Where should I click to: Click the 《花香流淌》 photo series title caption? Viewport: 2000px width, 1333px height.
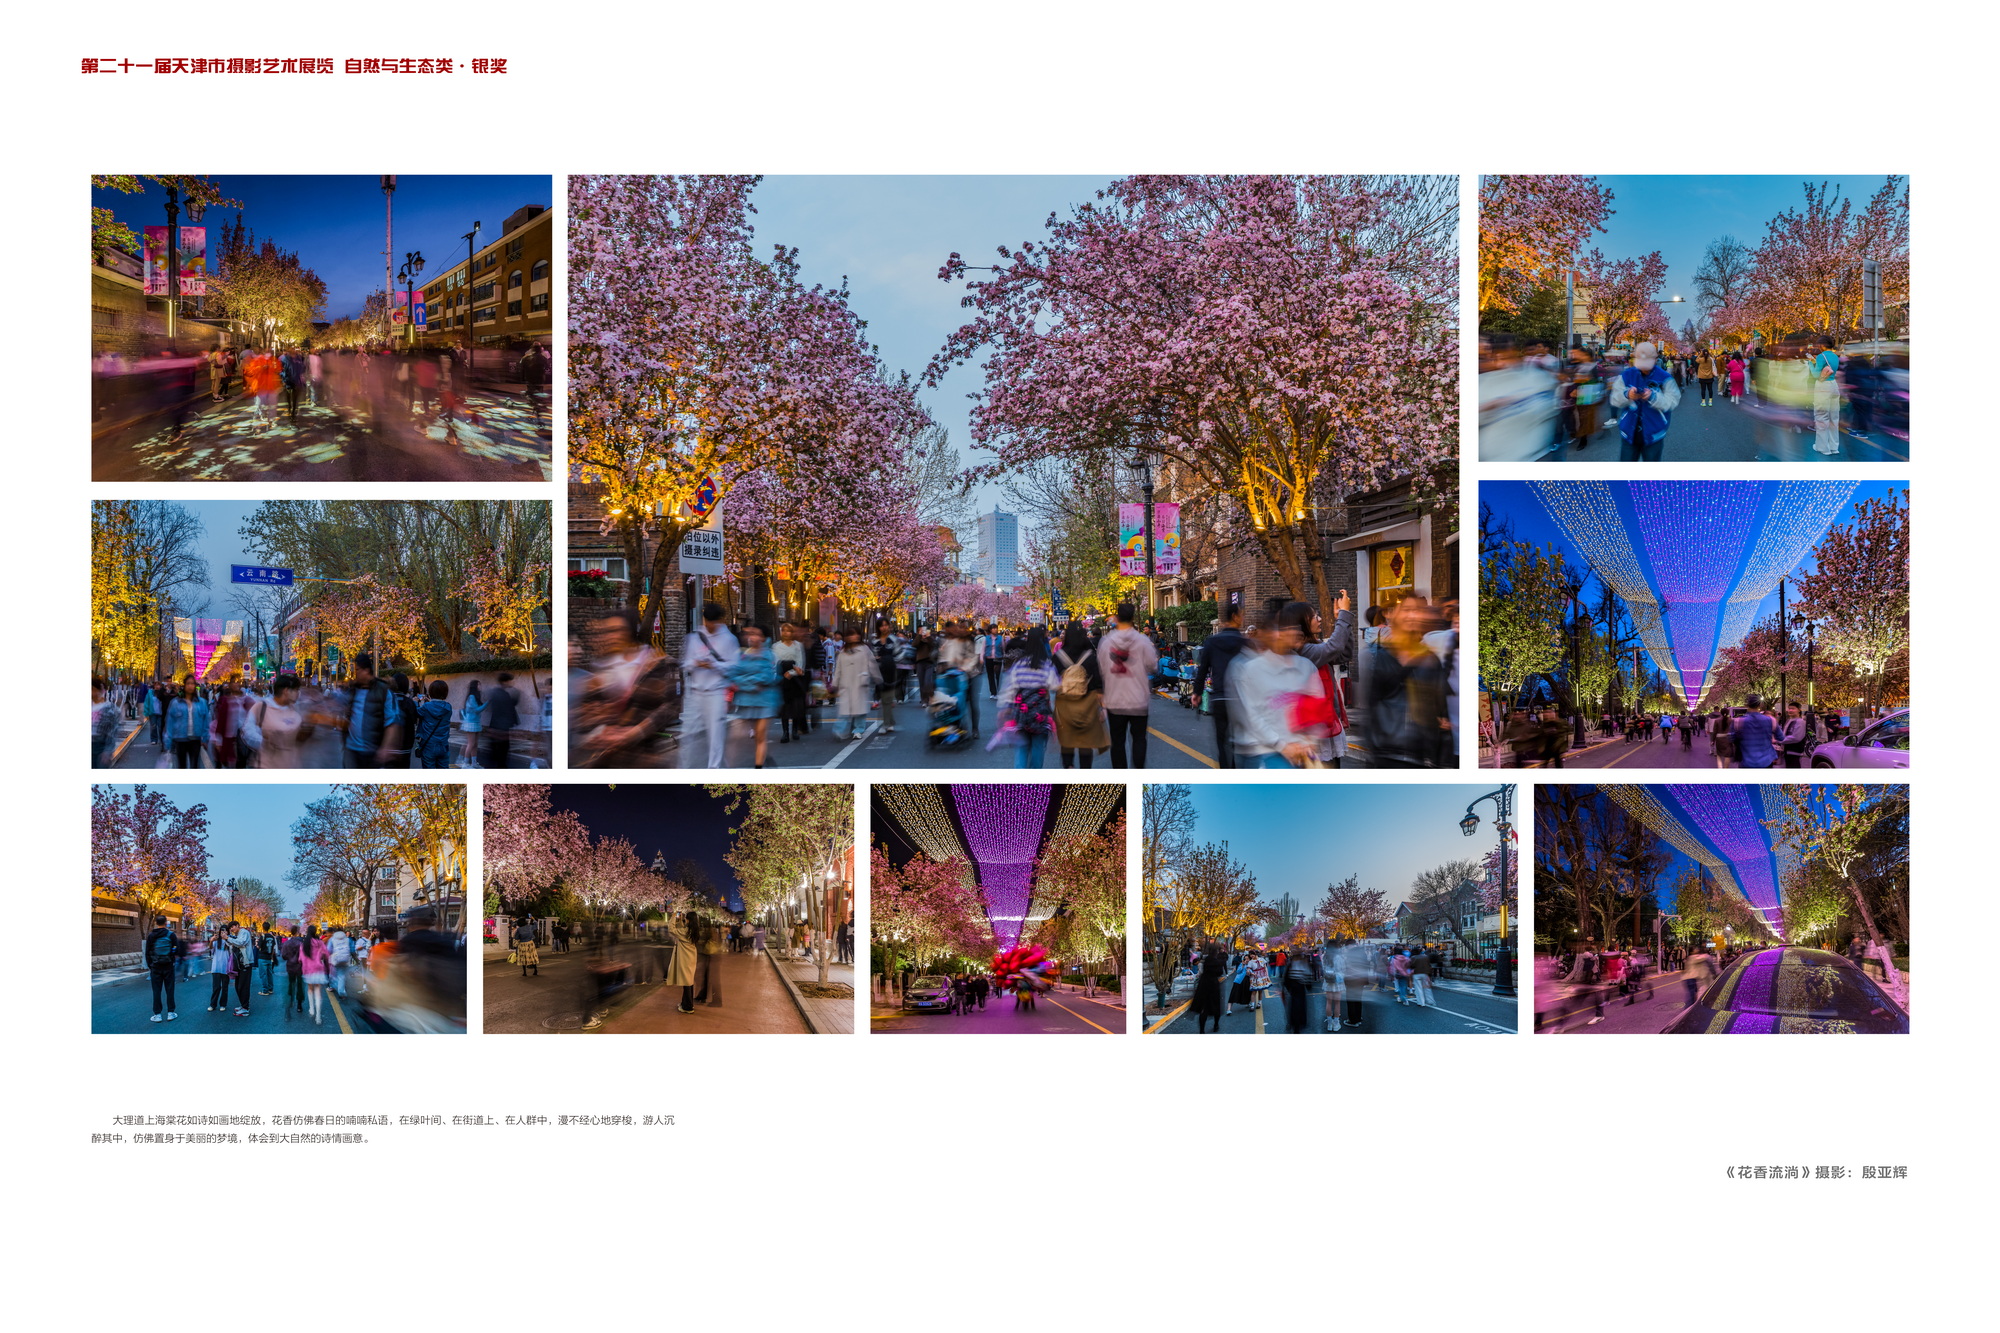pos(1767,1172)
